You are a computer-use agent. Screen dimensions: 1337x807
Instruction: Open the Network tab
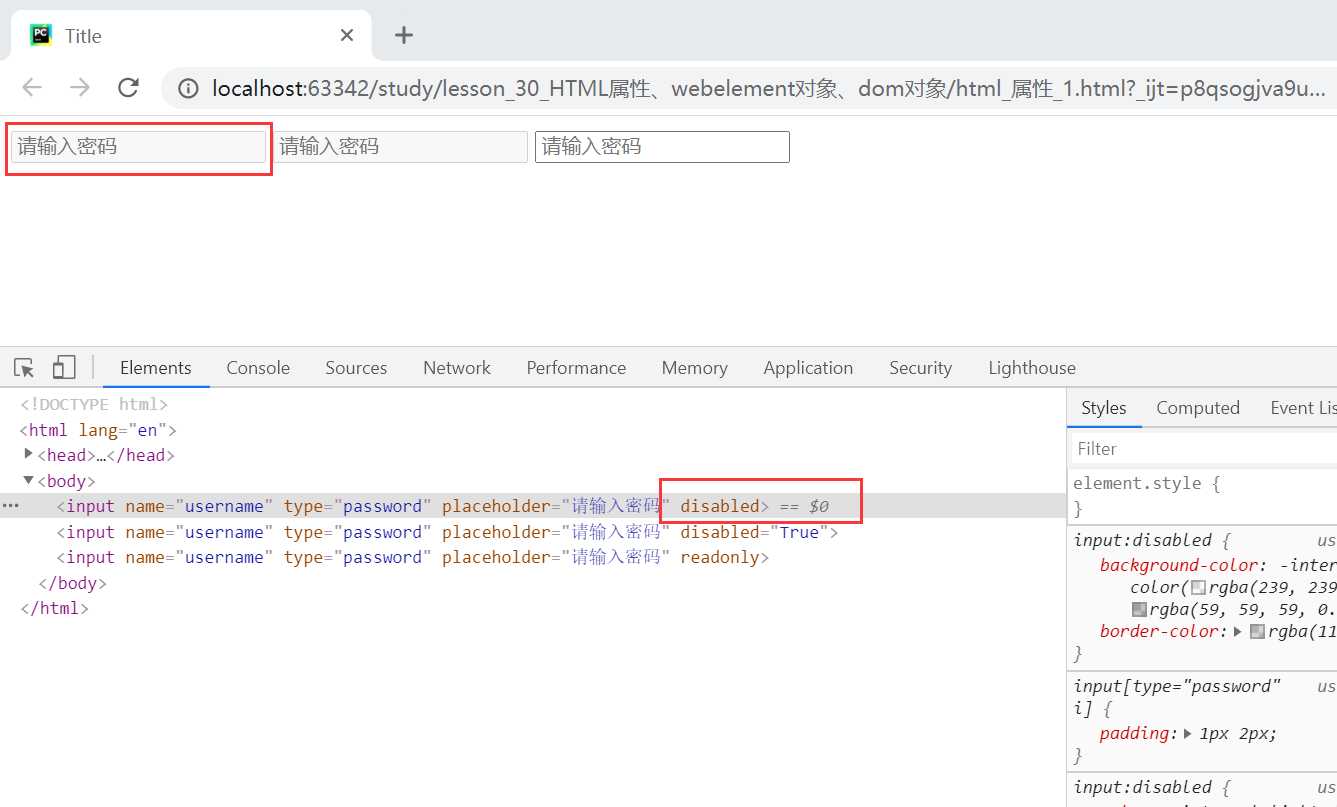(x=457, y=368)
